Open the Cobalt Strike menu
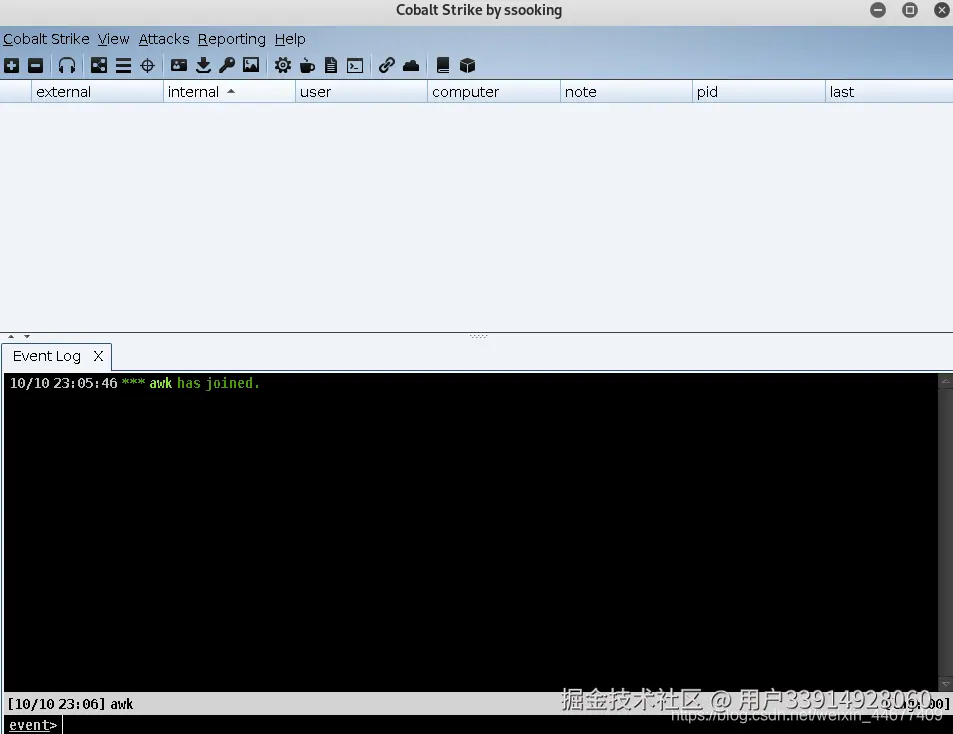 (46, 39)
